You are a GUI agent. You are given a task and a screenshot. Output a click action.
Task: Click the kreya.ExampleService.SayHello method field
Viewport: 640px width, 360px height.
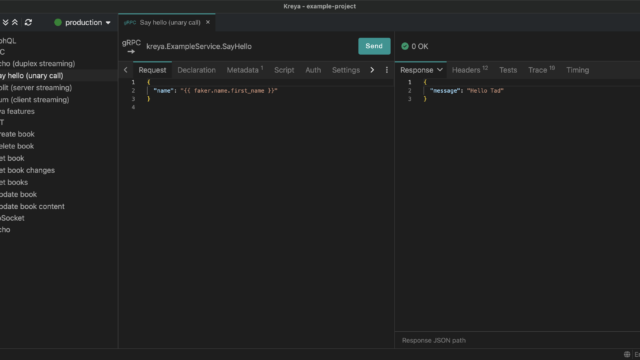tap(199, 47)
